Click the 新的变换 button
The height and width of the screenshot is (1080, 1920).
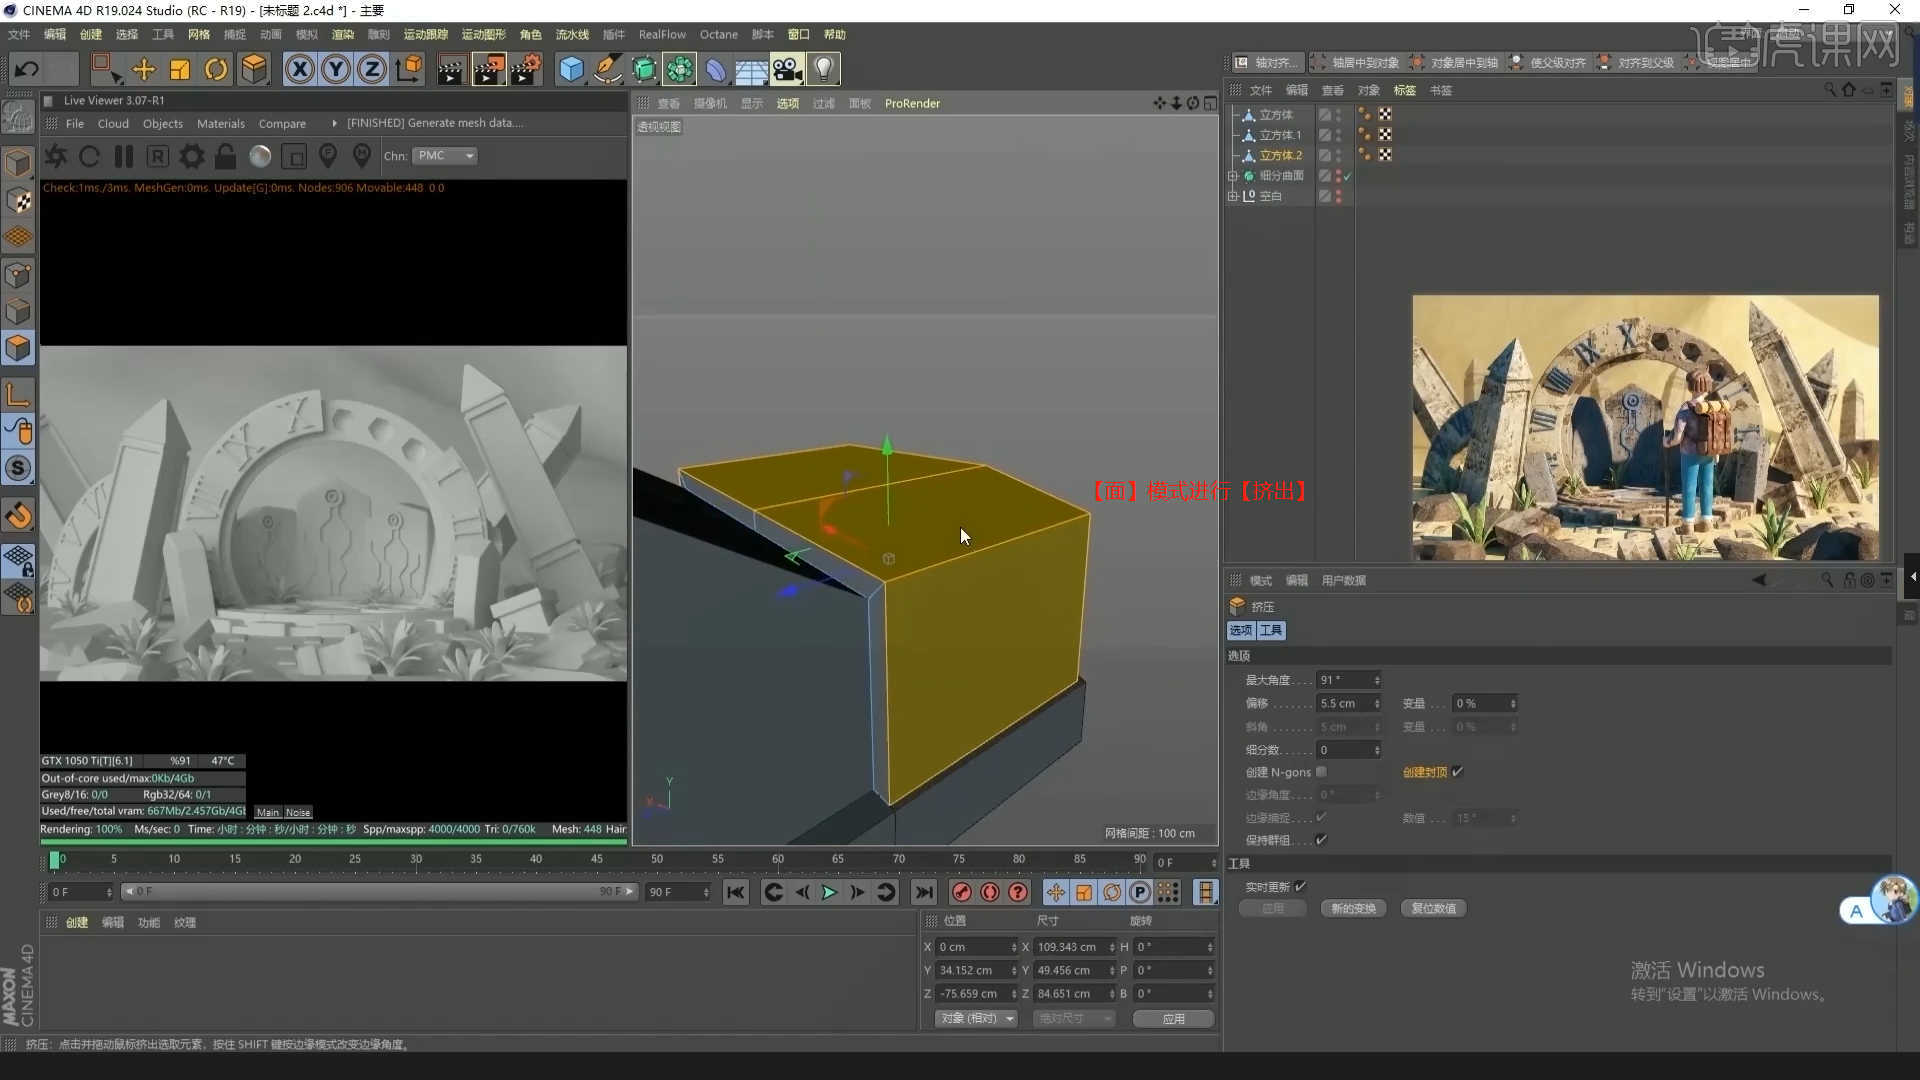[x=1353, y=908]
